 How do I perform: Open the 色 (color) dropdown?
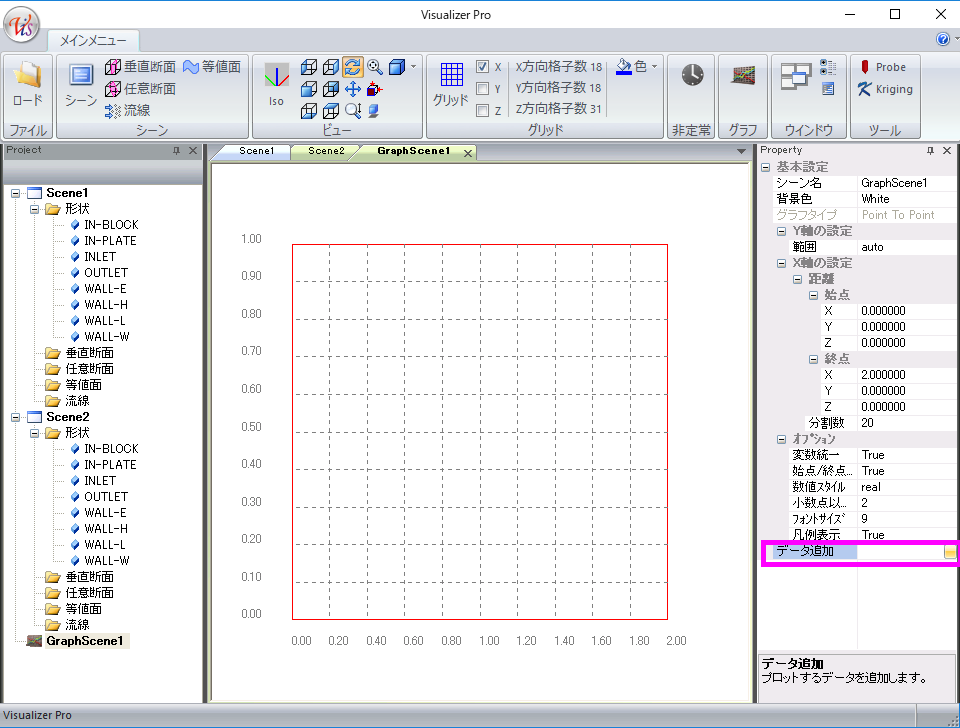point(638,67)
